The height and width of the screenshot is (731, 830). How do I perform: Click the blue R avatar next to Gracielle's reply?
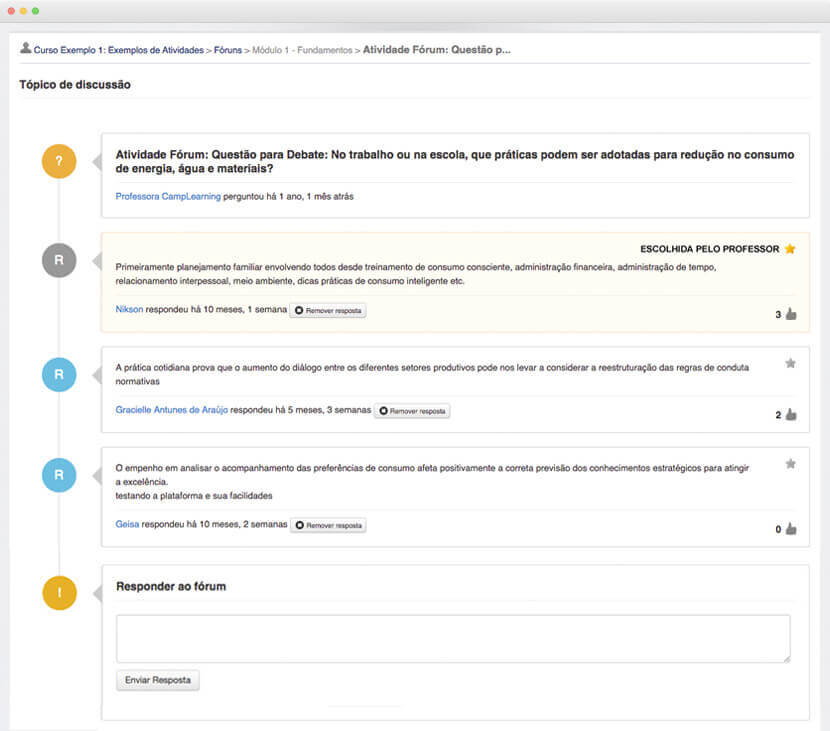(59, 375)
